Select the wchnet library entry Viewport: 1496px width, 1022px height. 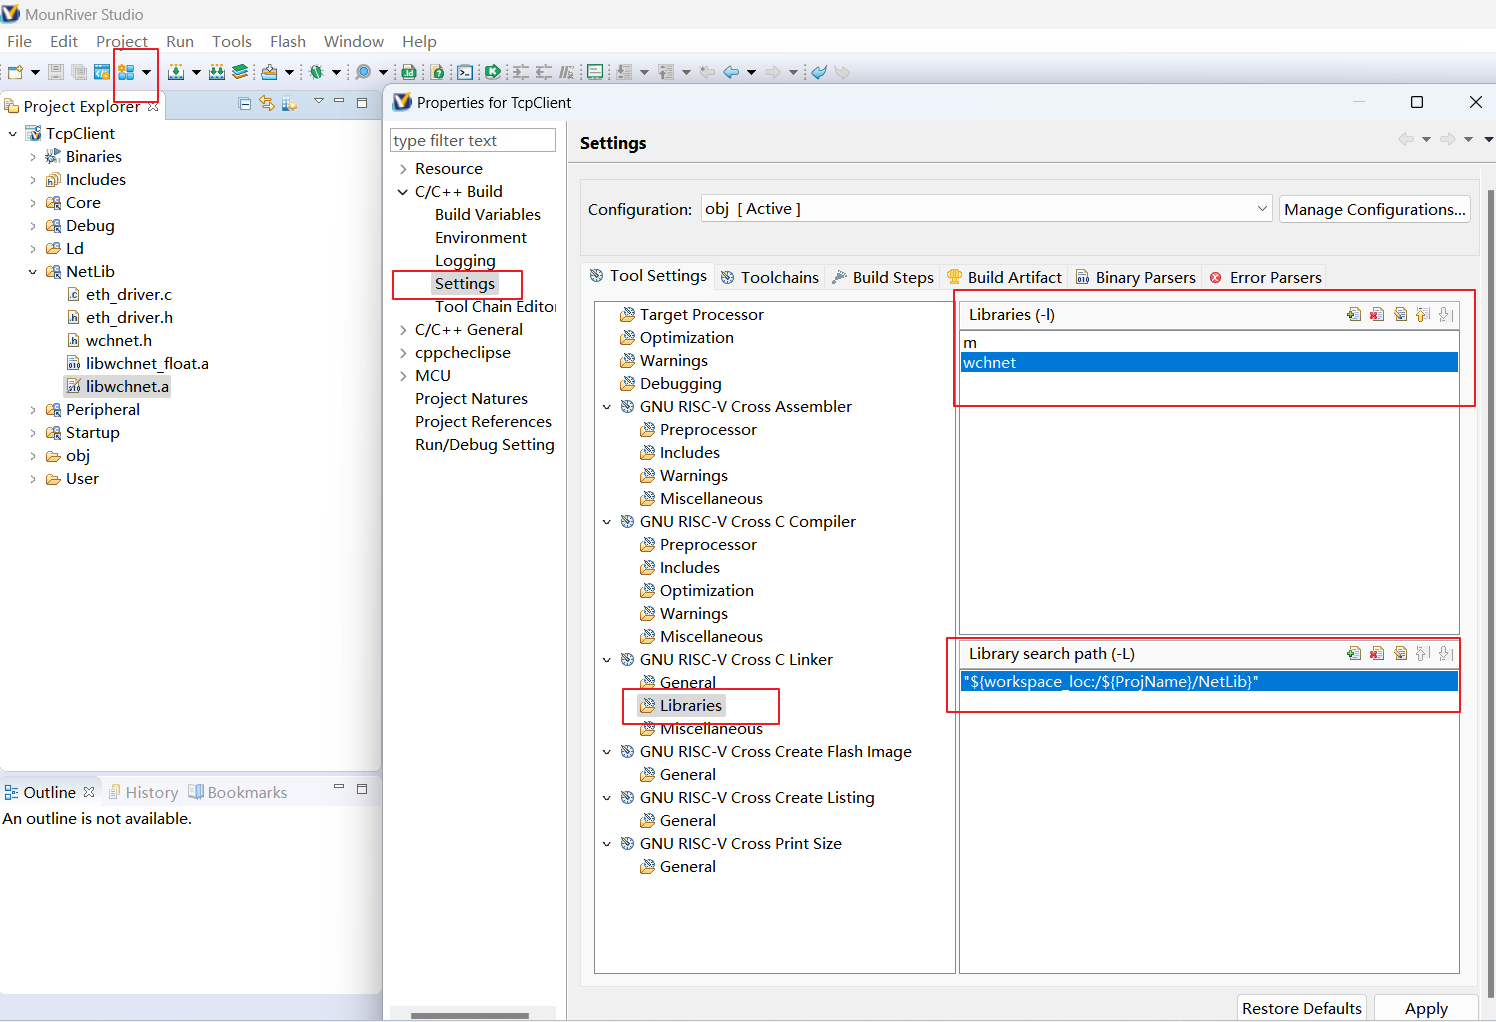[x=1209, y=362]
